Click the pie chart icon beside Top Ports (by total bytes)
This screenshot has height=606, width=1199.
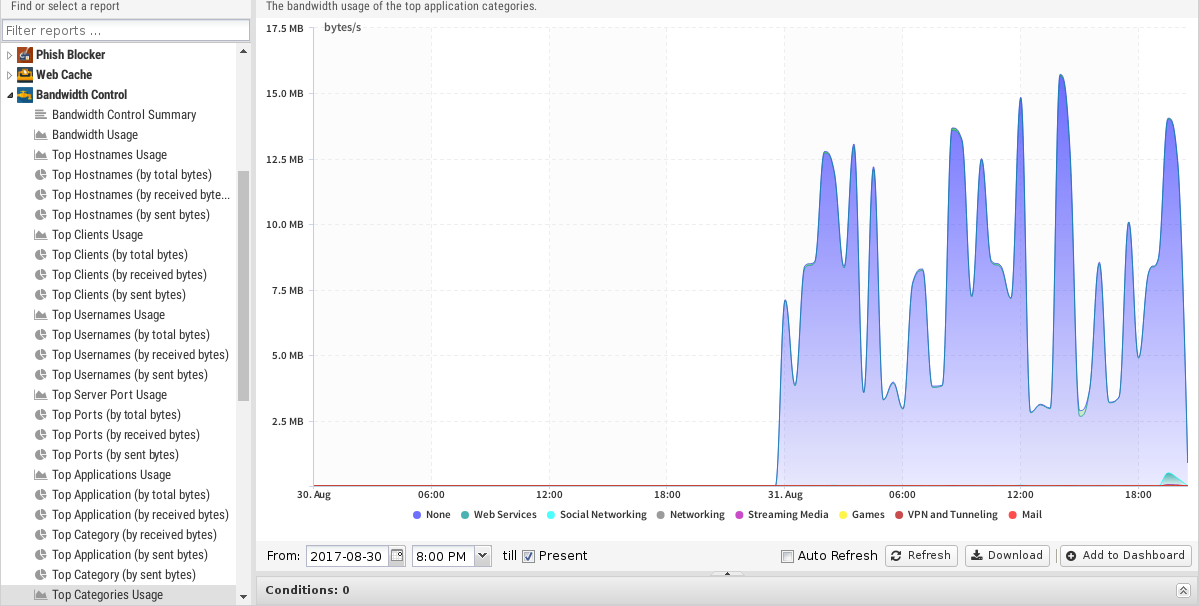pos(41,415)
